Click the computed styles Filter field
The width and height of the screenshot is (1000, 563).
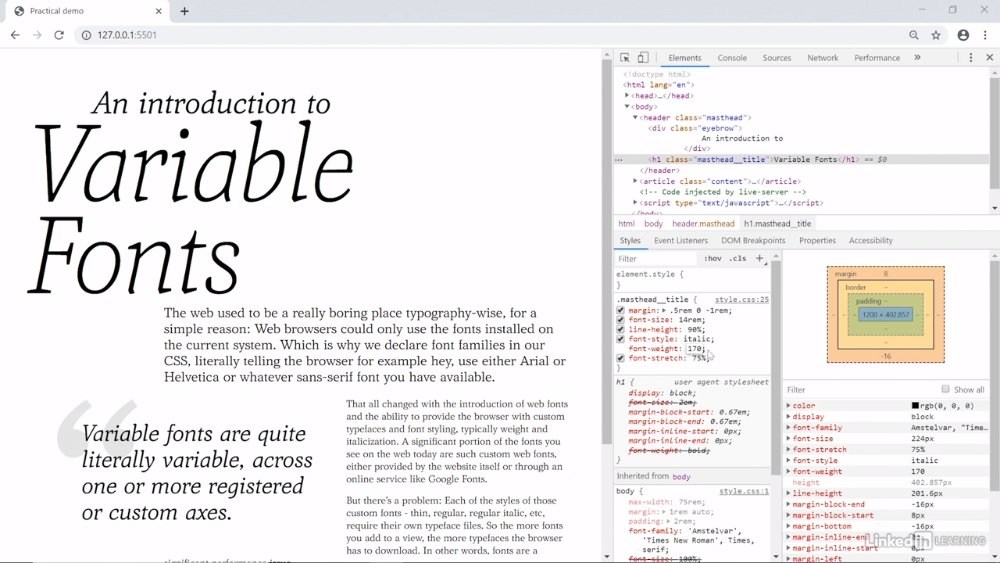pyautogui.click(x=861, y=390)
